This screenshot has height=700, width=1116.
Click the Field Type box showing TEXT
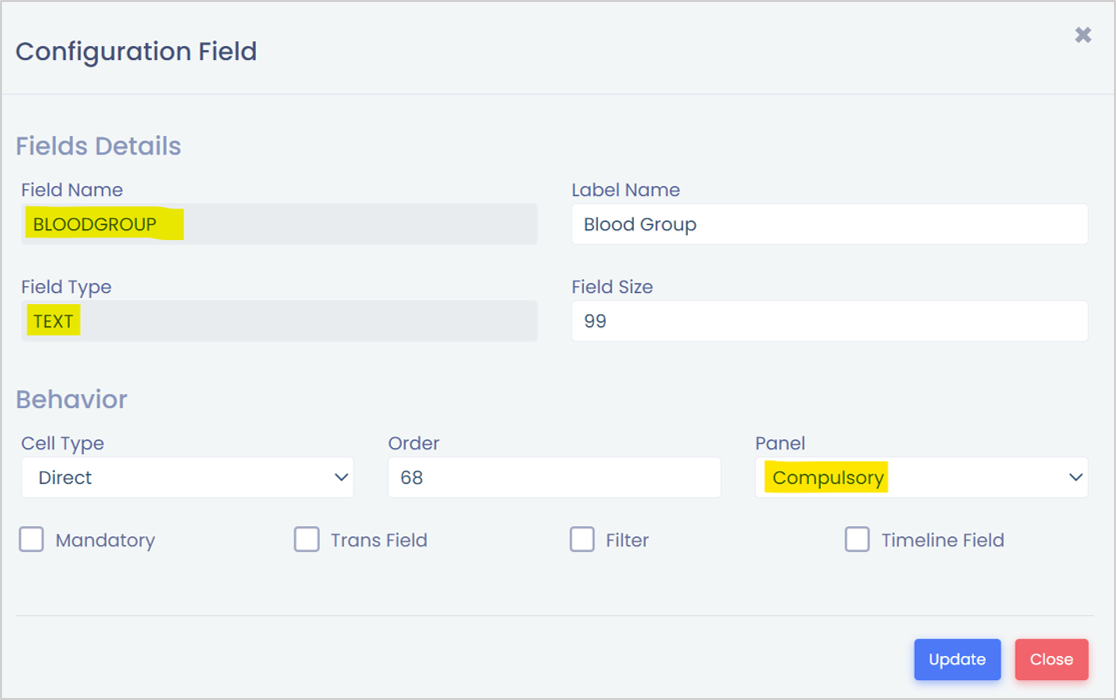click(279, 321)
